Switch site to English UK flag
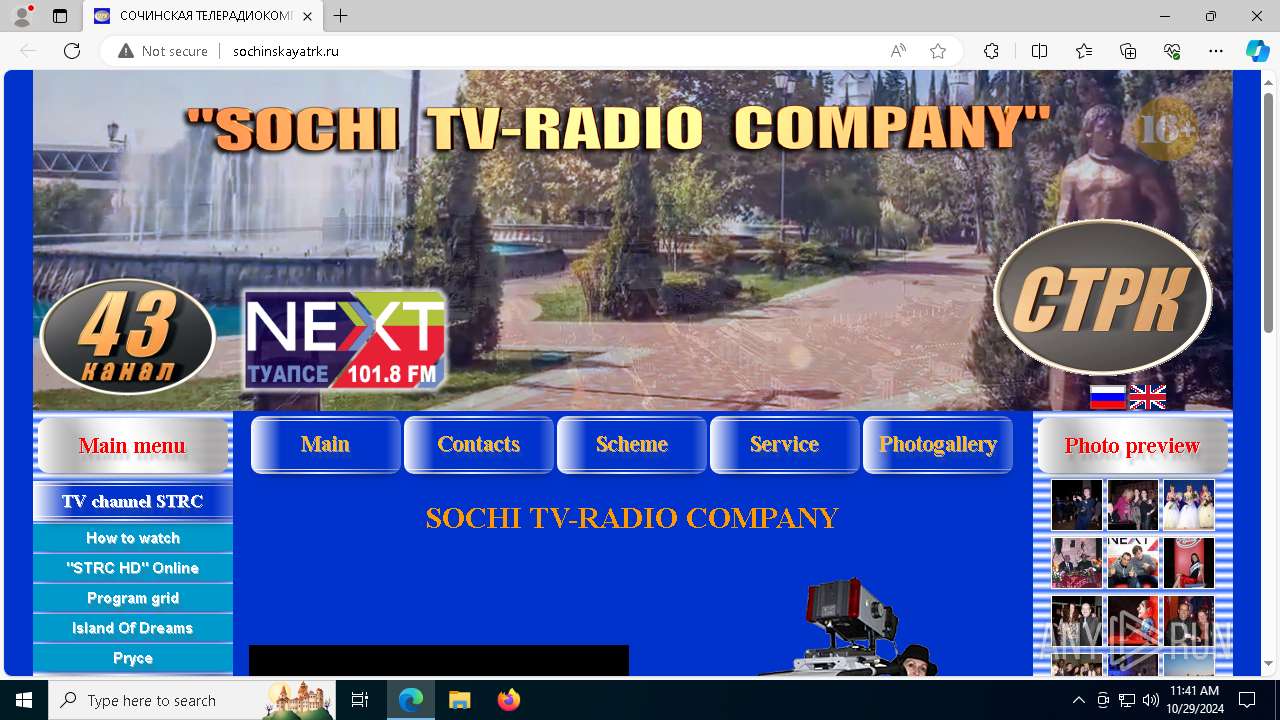 (1147, 397)
